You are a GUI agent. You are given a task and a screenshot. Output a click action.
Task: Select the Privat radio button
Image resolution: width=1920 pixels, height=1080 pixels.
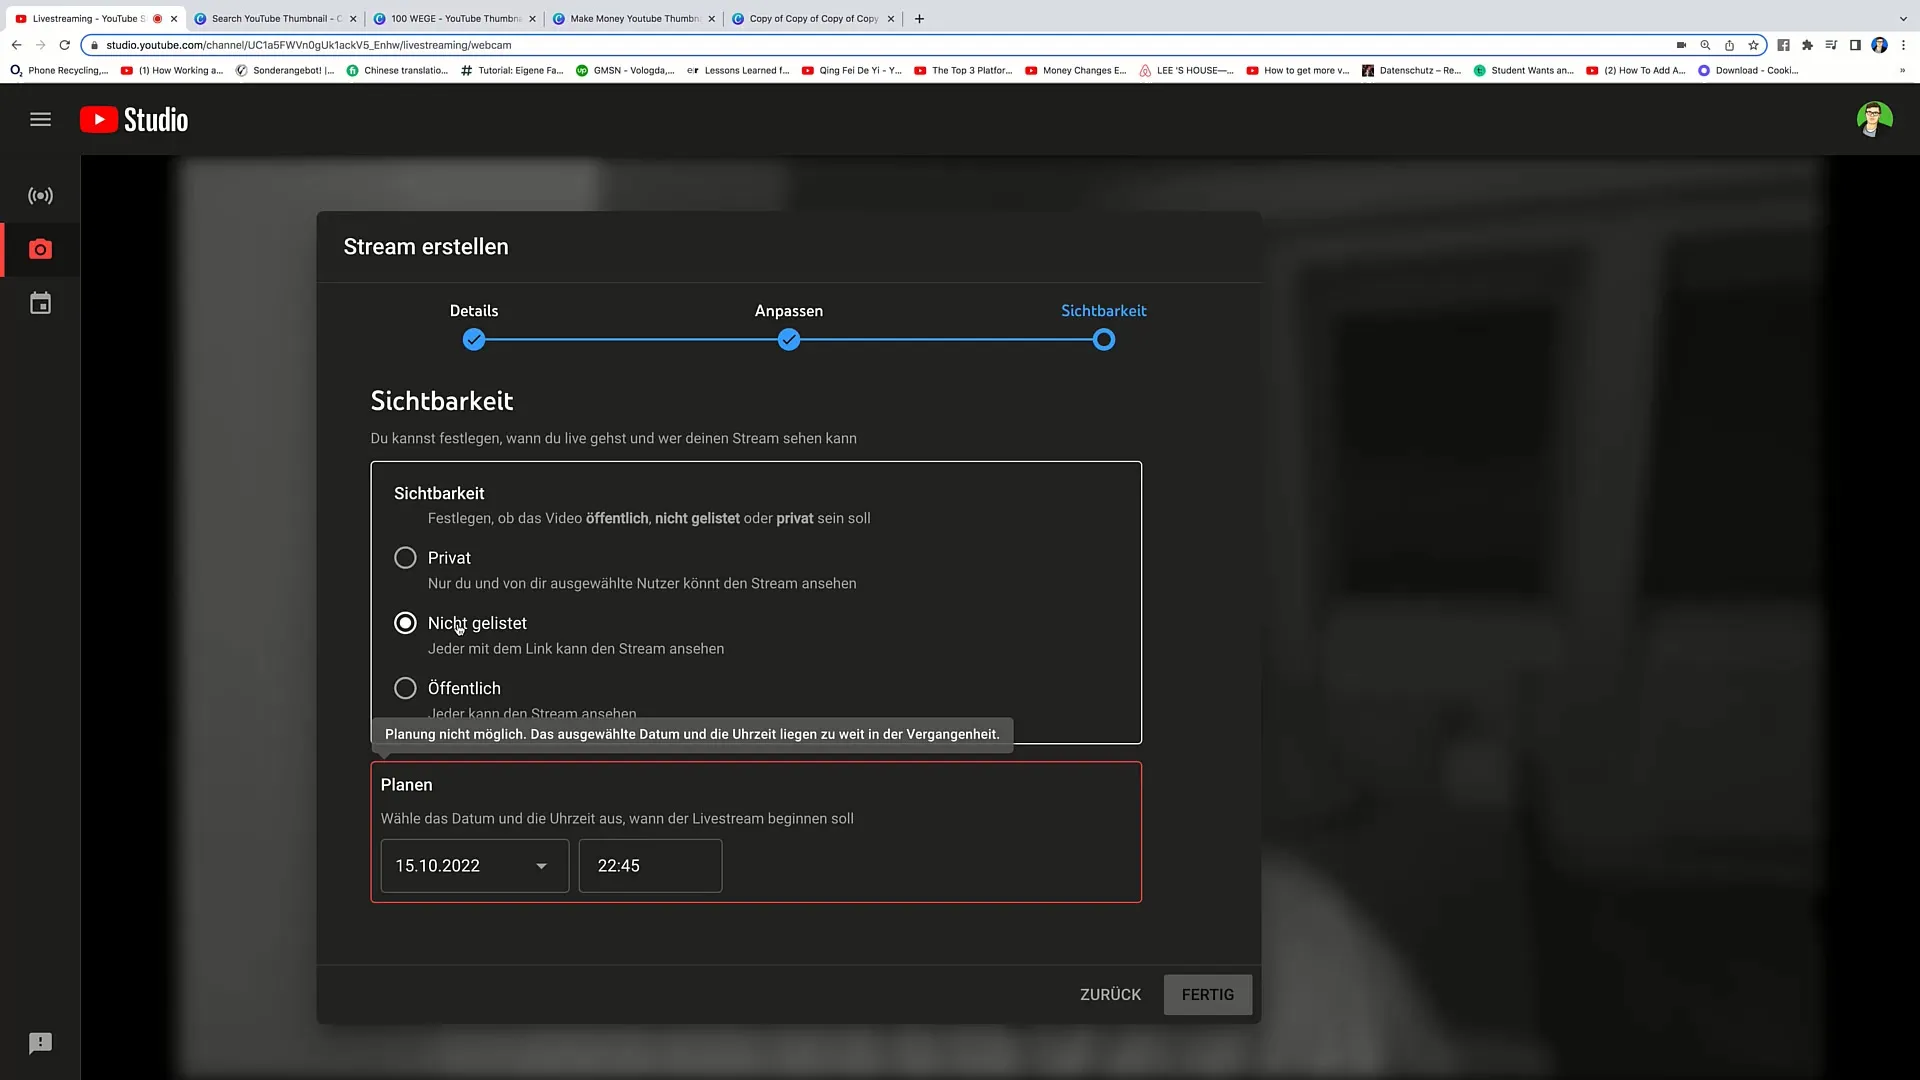point(405,558)
